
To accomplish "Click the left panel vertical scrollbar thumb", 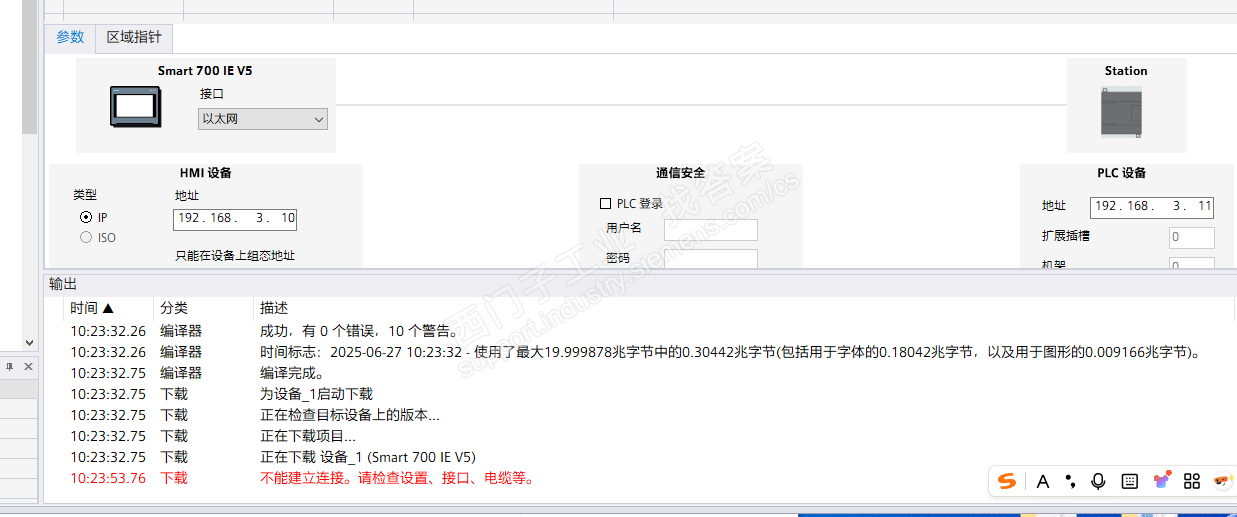I will click(30, 66).
